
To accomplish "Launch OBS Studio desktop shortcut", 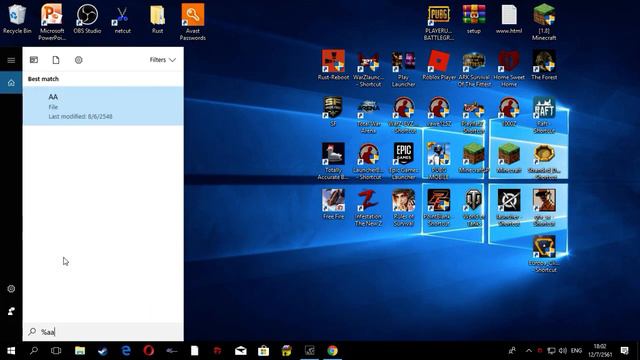I will point(87,19).
